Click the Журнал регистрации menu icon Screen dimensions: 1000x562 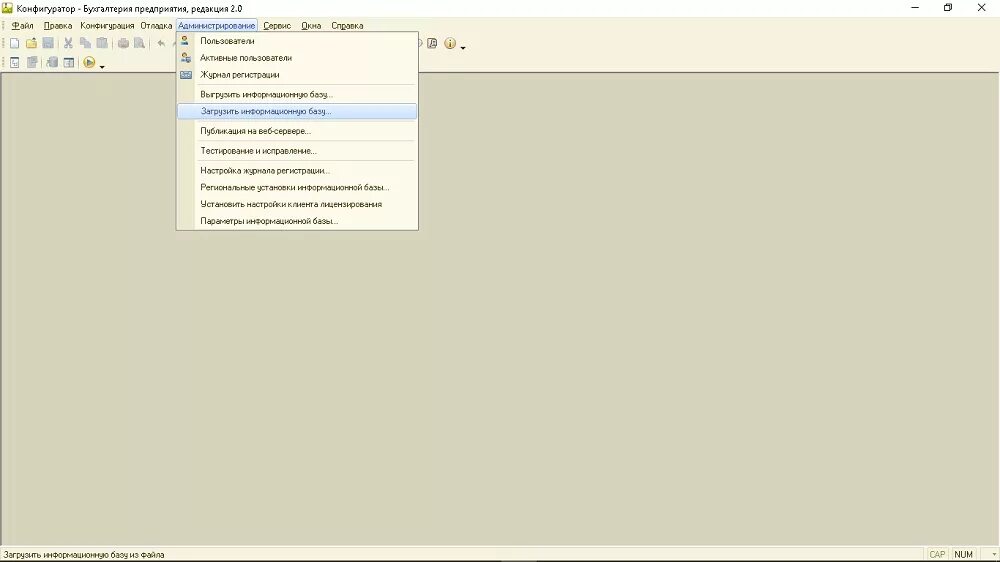[186, 75]
